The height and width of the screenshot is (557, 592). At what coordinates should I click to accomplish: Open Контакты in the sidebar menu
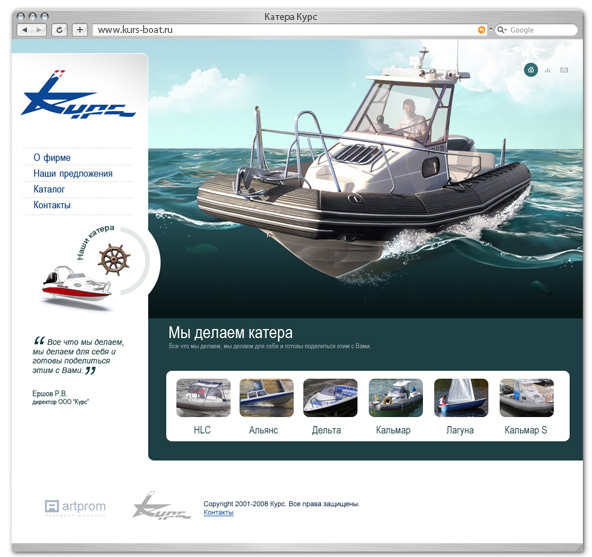[52, 205]
